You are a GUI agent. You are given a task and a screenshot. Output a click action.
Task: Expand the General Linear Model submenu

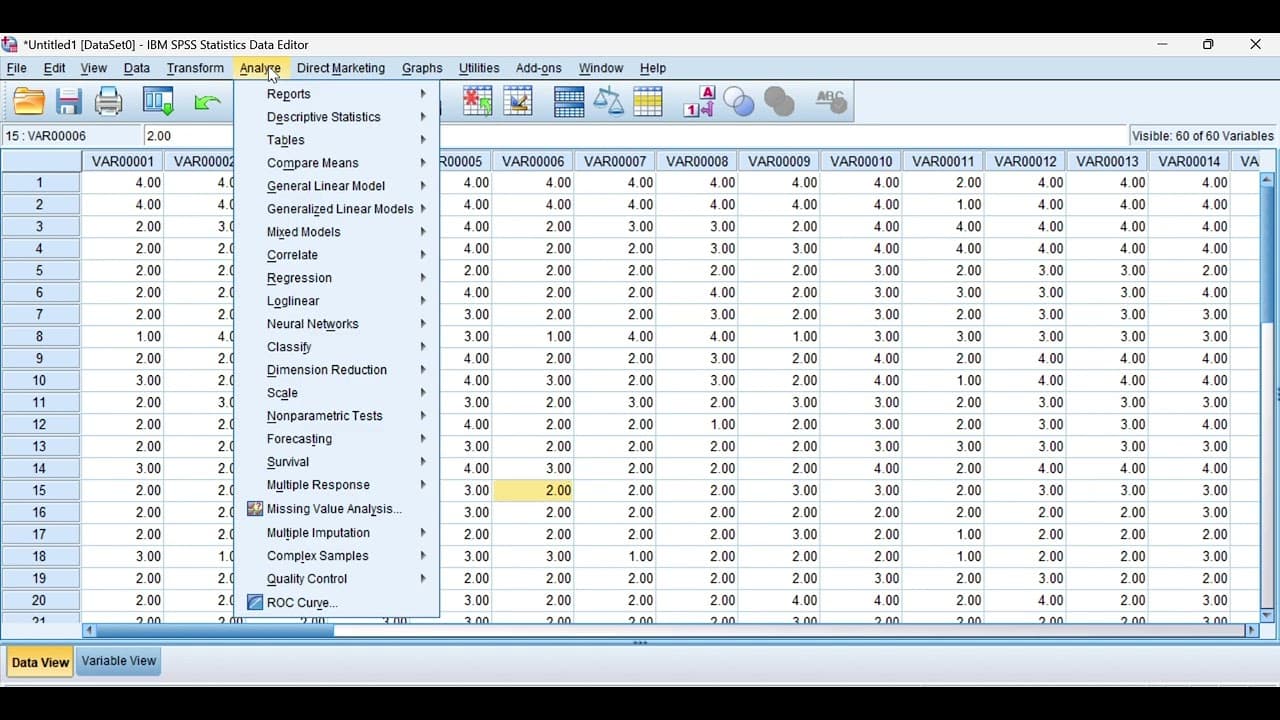click(335, 186)
